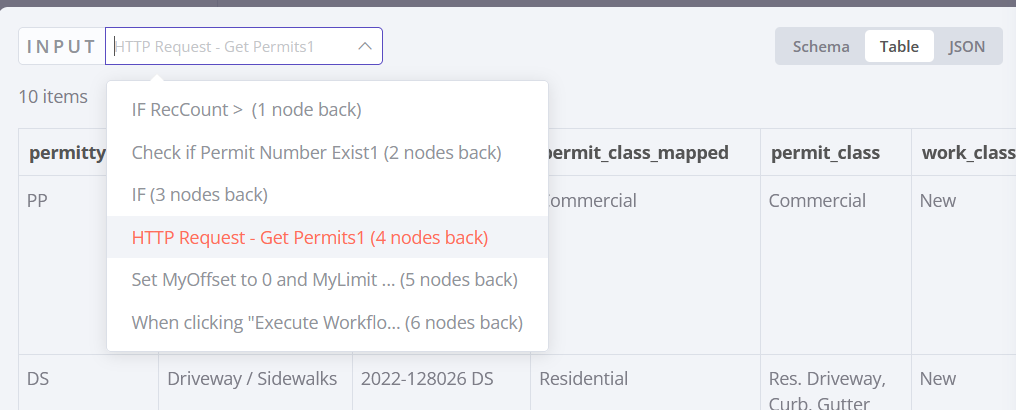Click the 'Driveway / Sidewalks' cell
Image resolution: width=1016 pixels, height=410 pixels.
click(x=252, y=379)
